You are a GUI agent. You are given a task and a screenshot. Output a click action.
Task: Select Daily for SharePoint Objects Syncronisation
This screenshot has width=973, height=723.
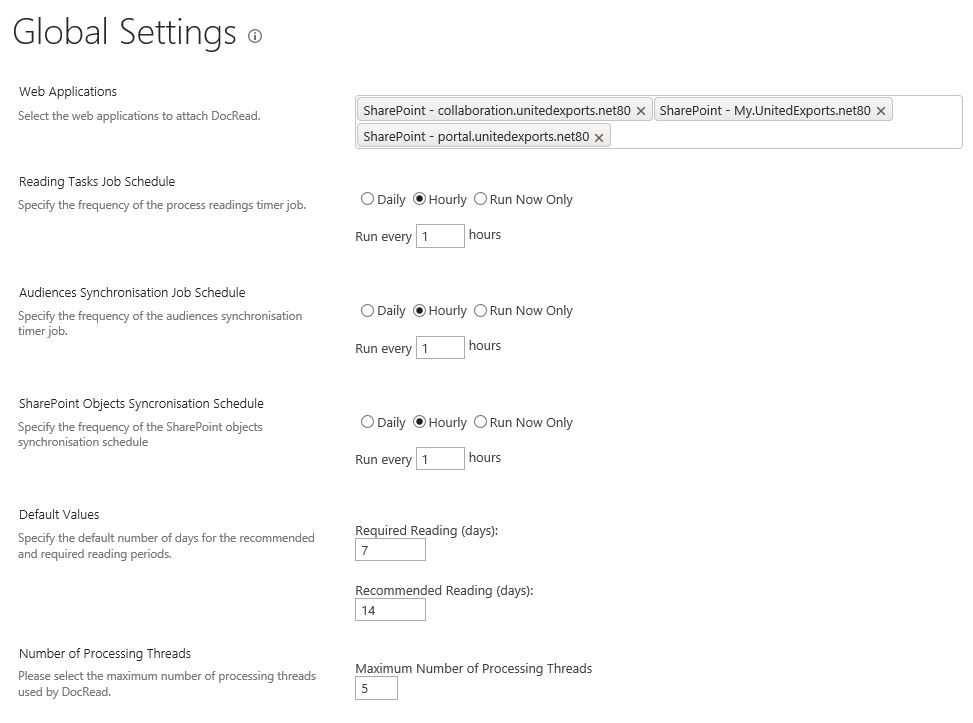pos(367,422)
